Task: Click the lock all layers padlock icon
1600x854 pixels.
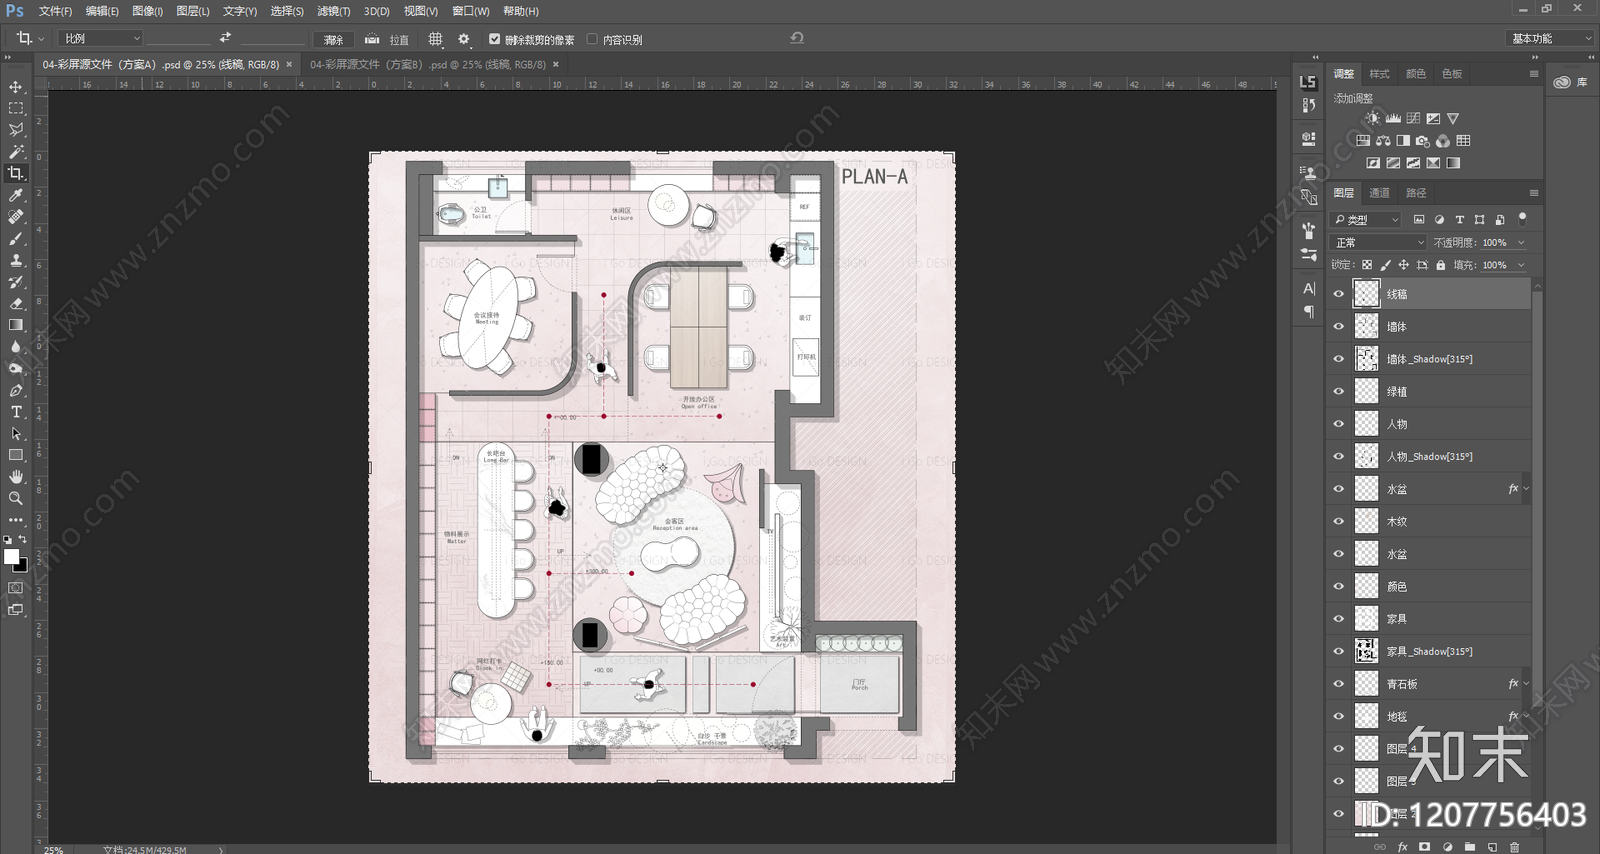Action: coord(1441,265)
